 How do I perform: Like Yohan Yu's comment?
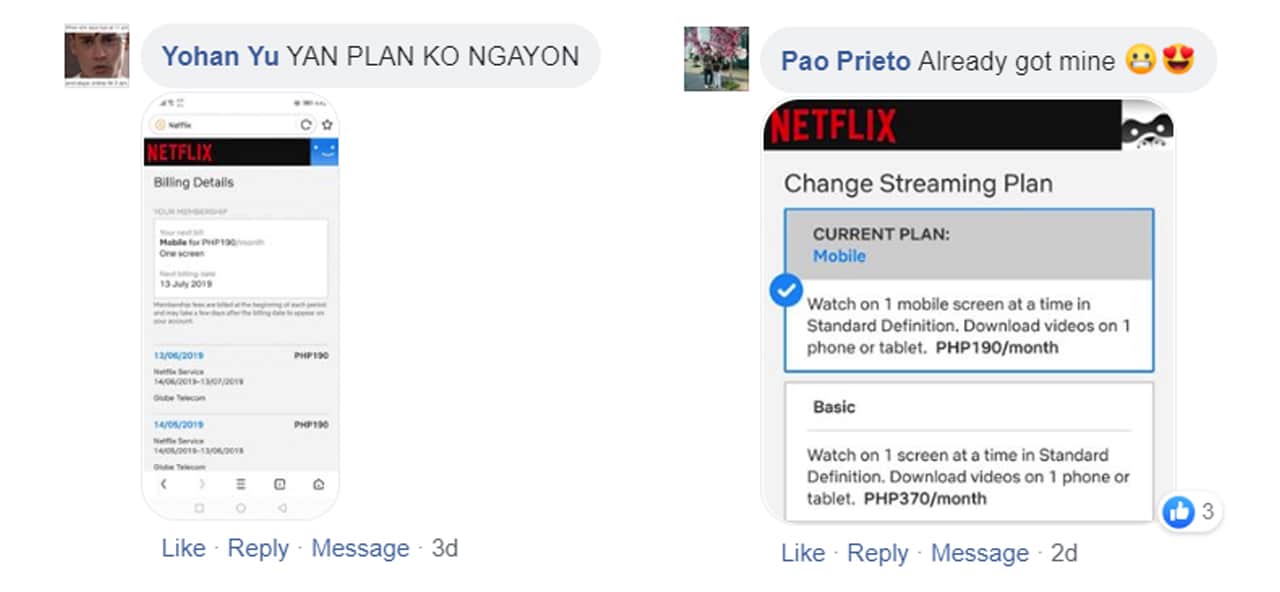tap(183, 548)
